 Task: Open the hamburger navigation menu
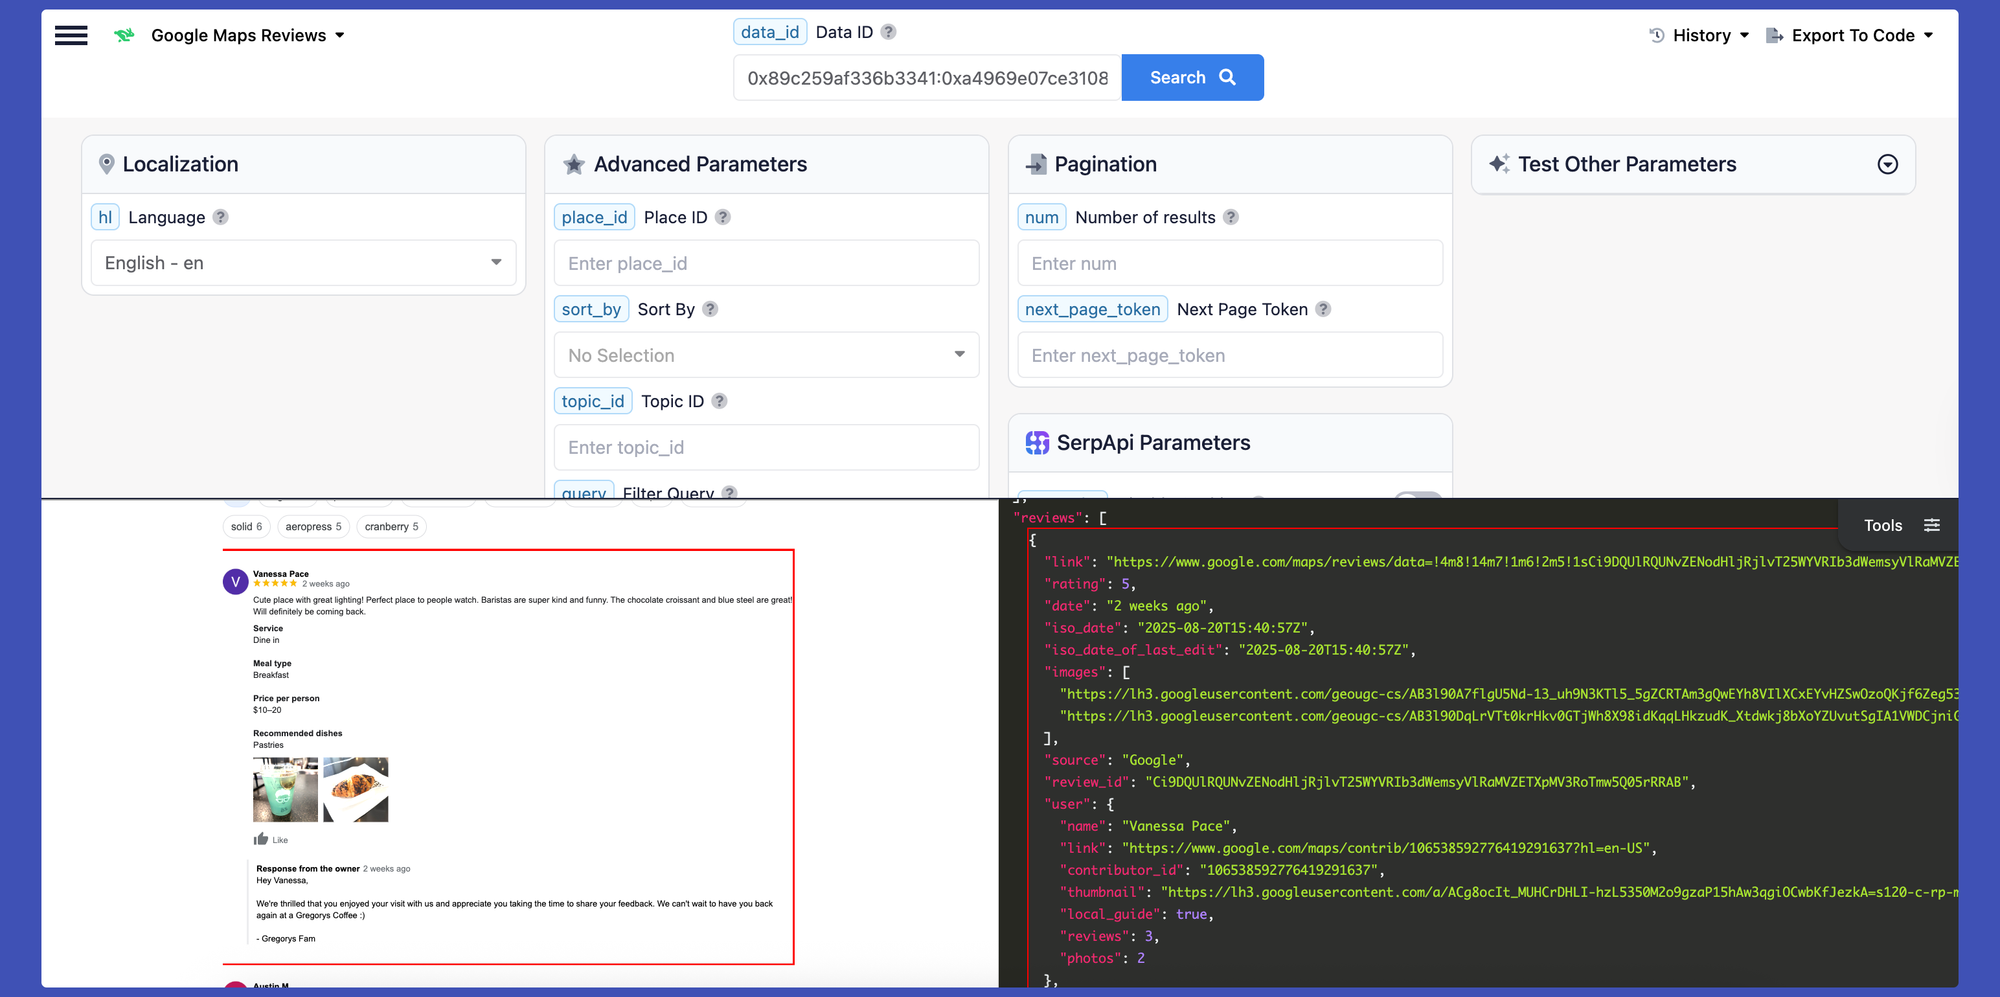point(71,36)
